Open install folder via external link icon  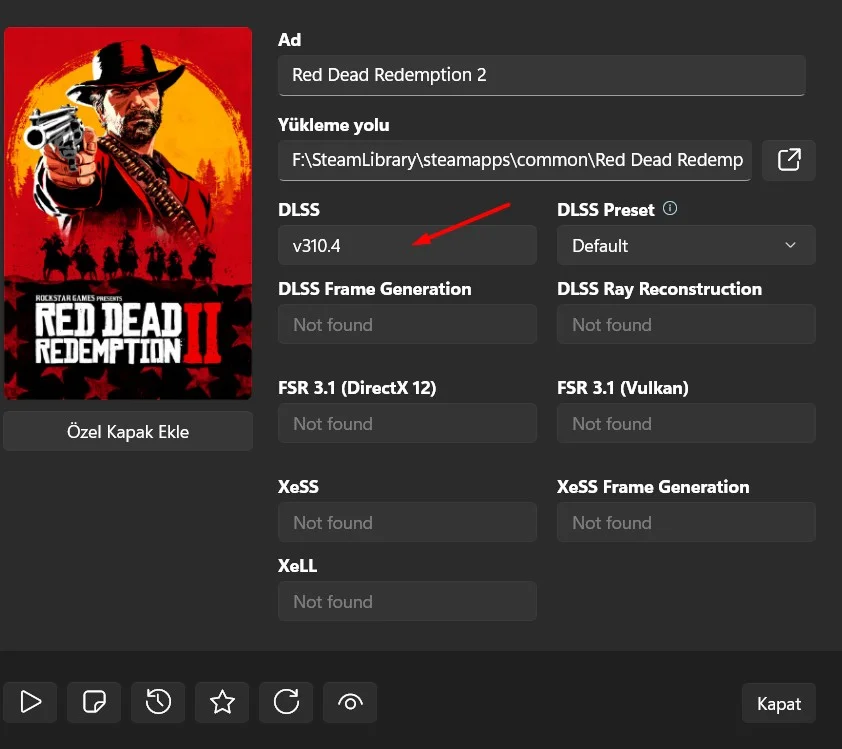tap(788, 160)
